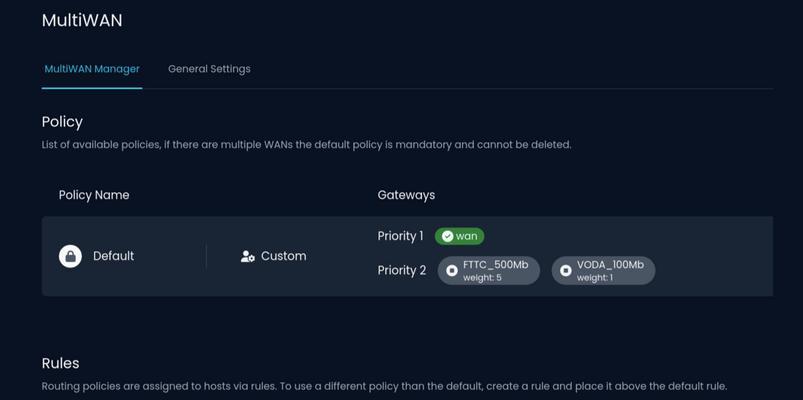Click the Rules section heading
Image resolution: width=803 pixels, height=400 pixels.
(60, 363)
